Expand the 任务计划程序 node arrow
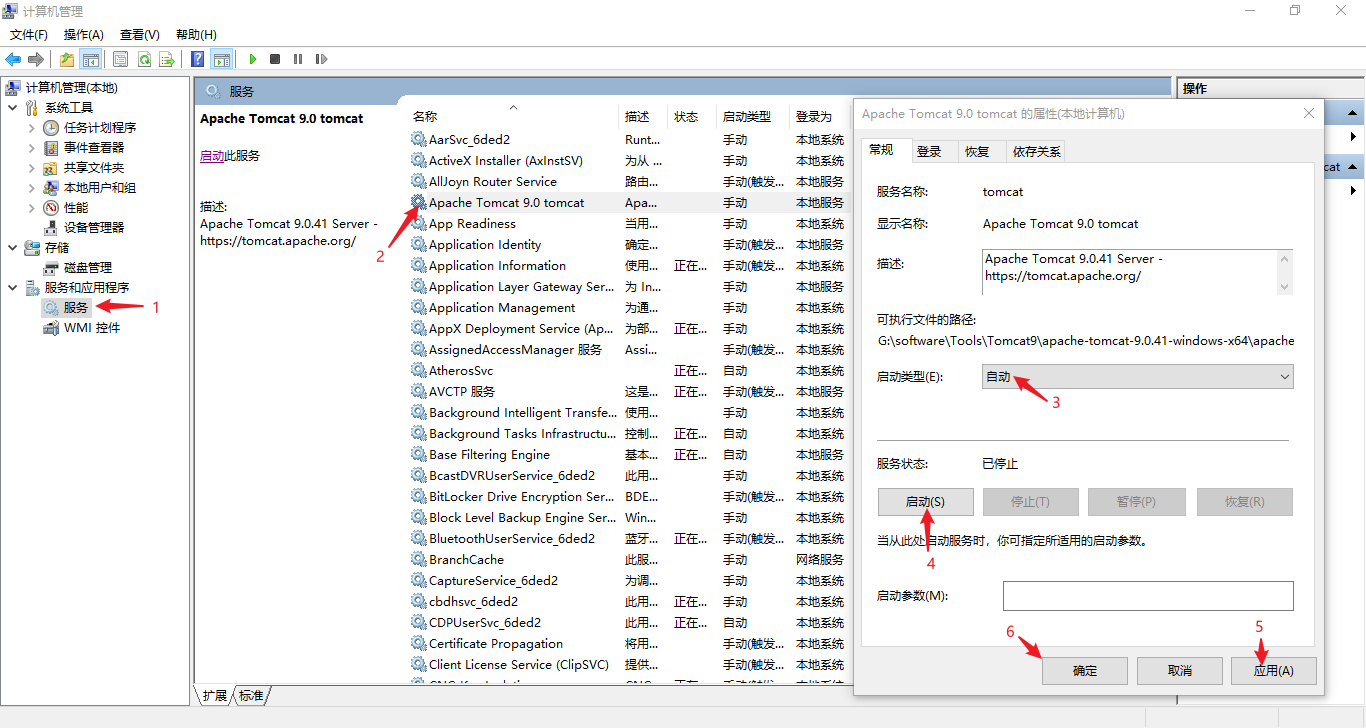 [31, 127]
